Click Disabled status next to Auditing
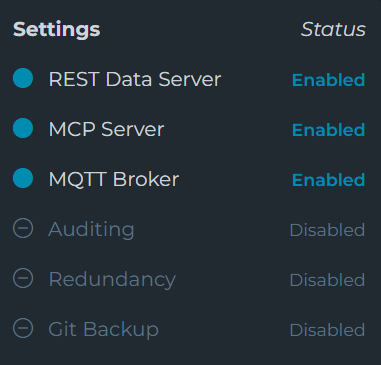381x365 pixels. 327,230
